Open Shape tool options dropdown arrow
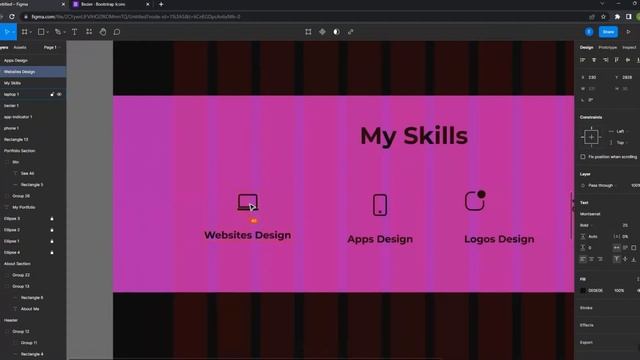The width and height of the screenshot is (640, 360). (47, 32)
